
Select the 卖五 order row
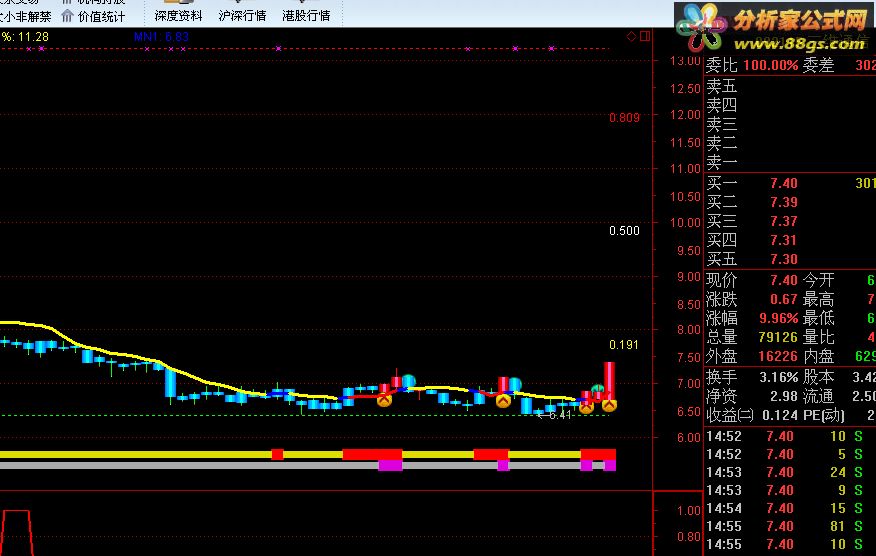(x=790, y=86)
